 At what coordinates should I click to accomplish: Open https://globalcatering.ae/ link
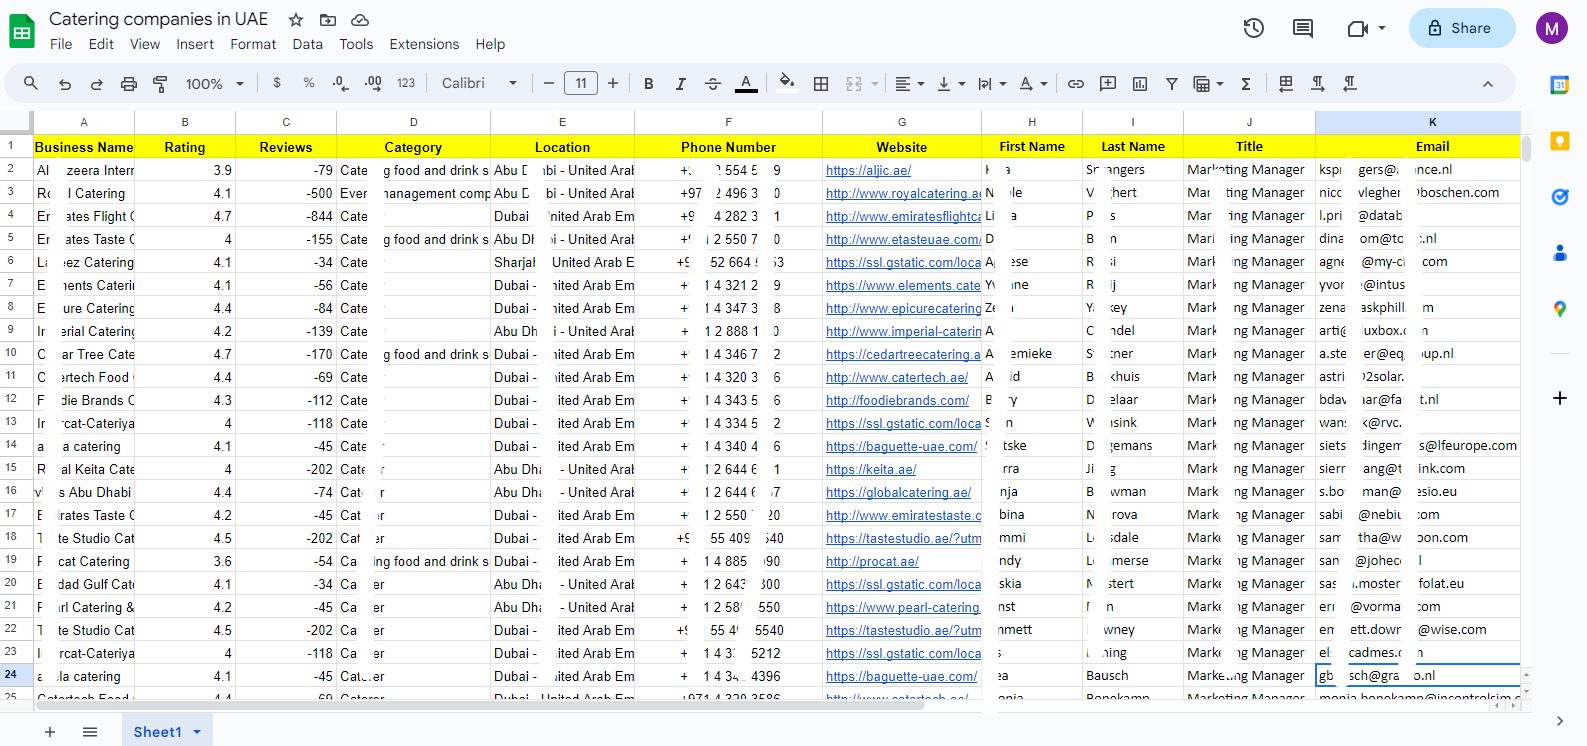click(x=898, y=492)
